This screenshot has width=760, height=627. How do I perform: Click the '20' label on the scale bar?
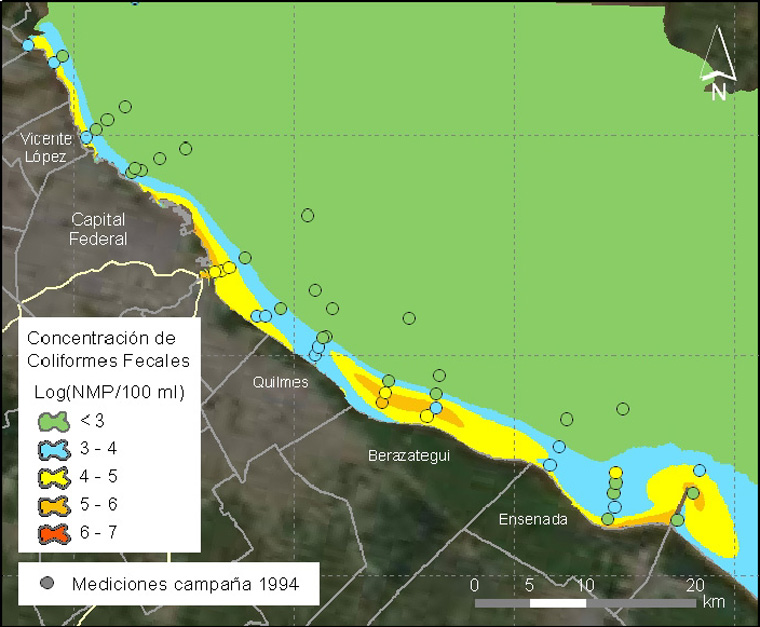(696, 585)
